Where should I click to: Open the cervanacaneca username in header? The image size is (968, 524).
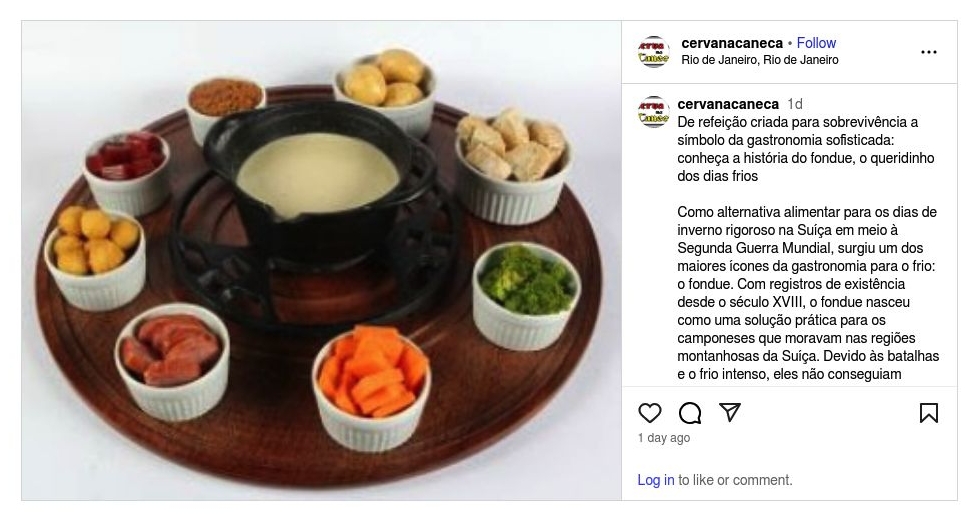[732, 43]
